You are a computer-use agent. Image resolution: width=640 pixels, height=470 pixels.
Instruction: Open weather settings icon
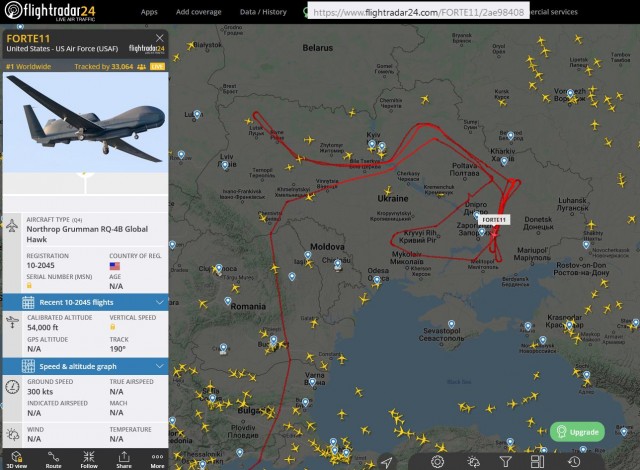coord(473,461)
